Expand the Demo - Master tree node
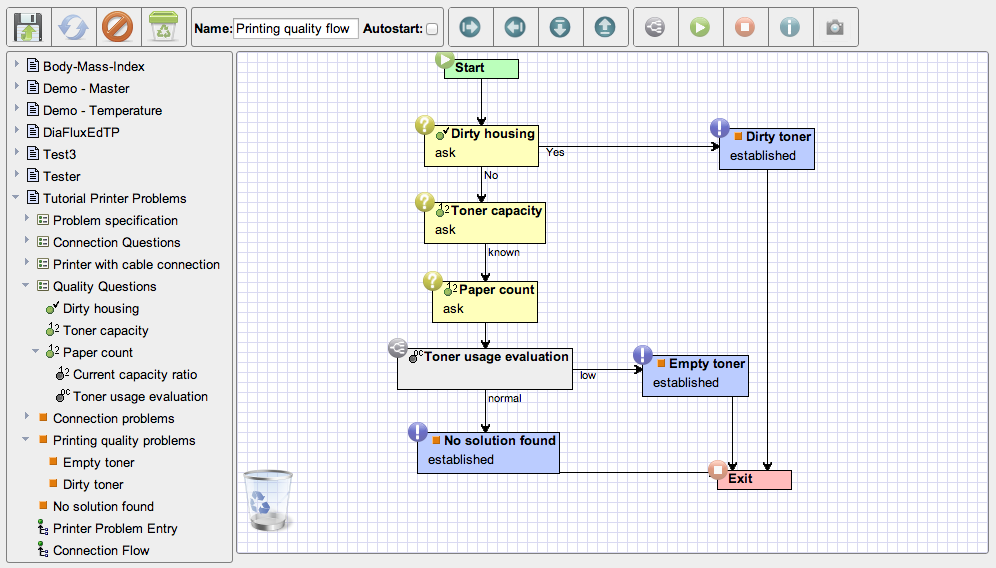The height and width of the screenshot is (568, 996). [17, 87]
